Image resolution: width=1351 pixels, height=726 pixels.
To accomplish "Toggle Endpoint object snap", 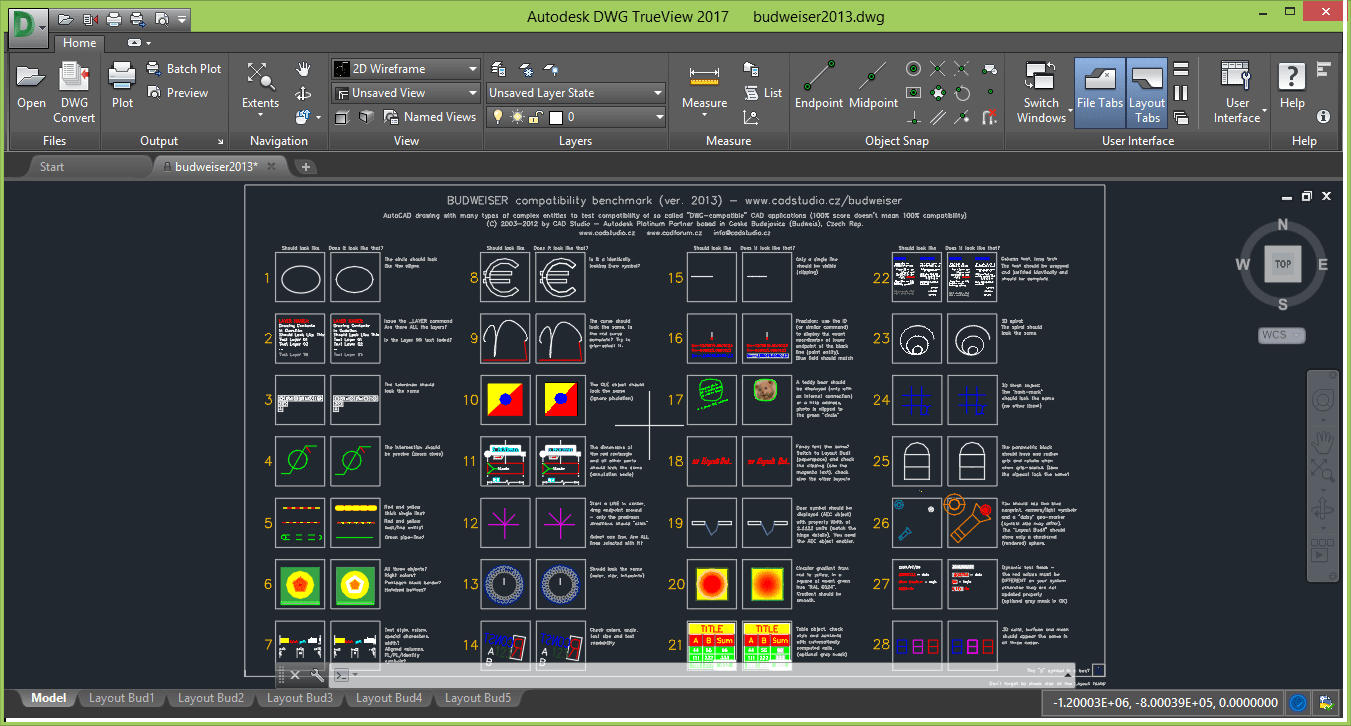I will pos(819,86).
